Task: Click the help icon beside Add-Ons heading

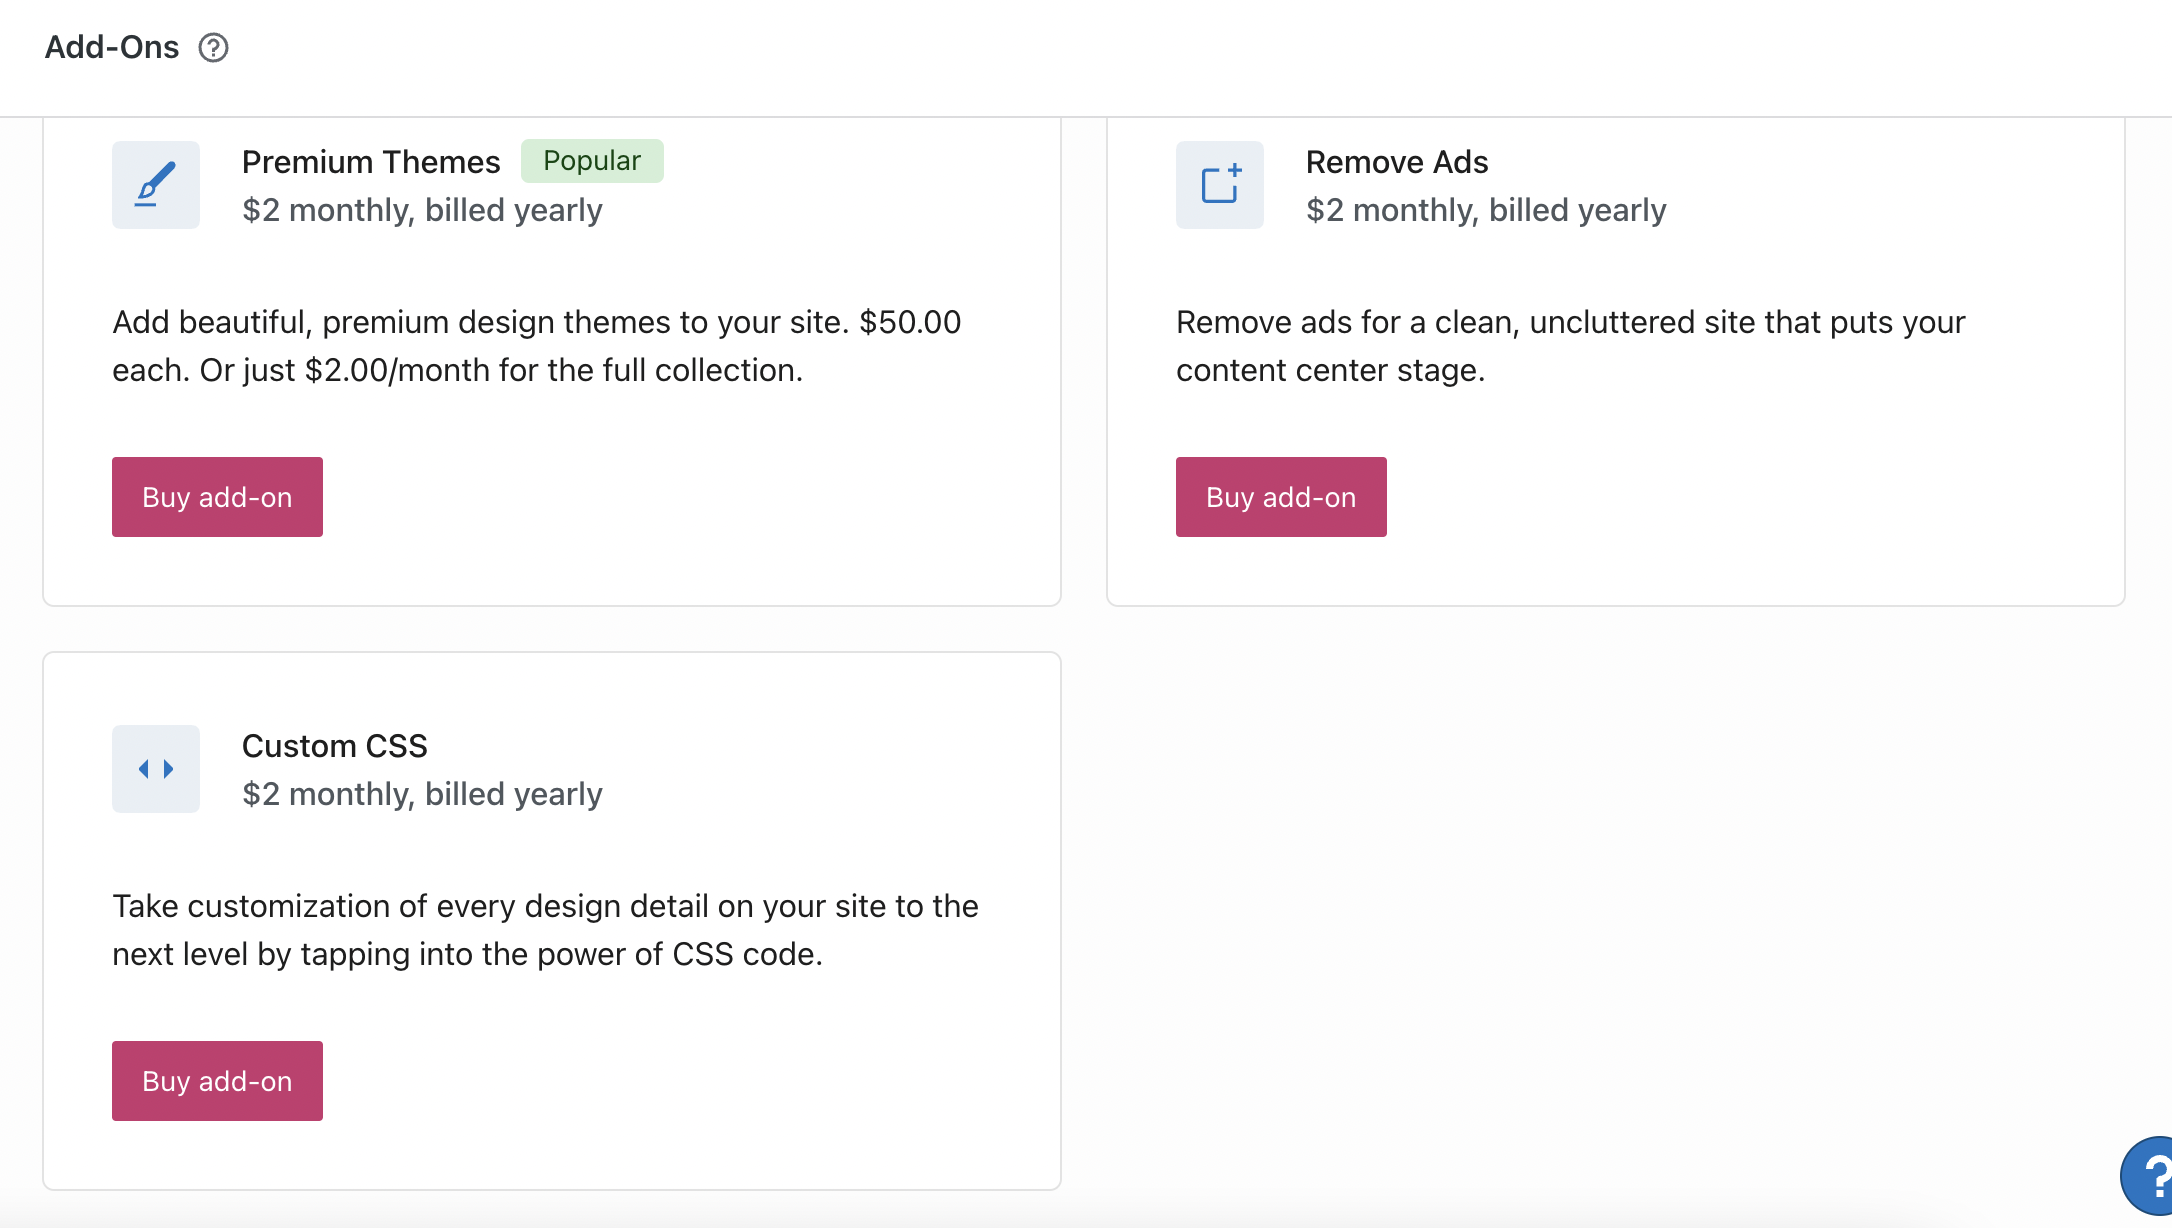Action: pos(213,48)
